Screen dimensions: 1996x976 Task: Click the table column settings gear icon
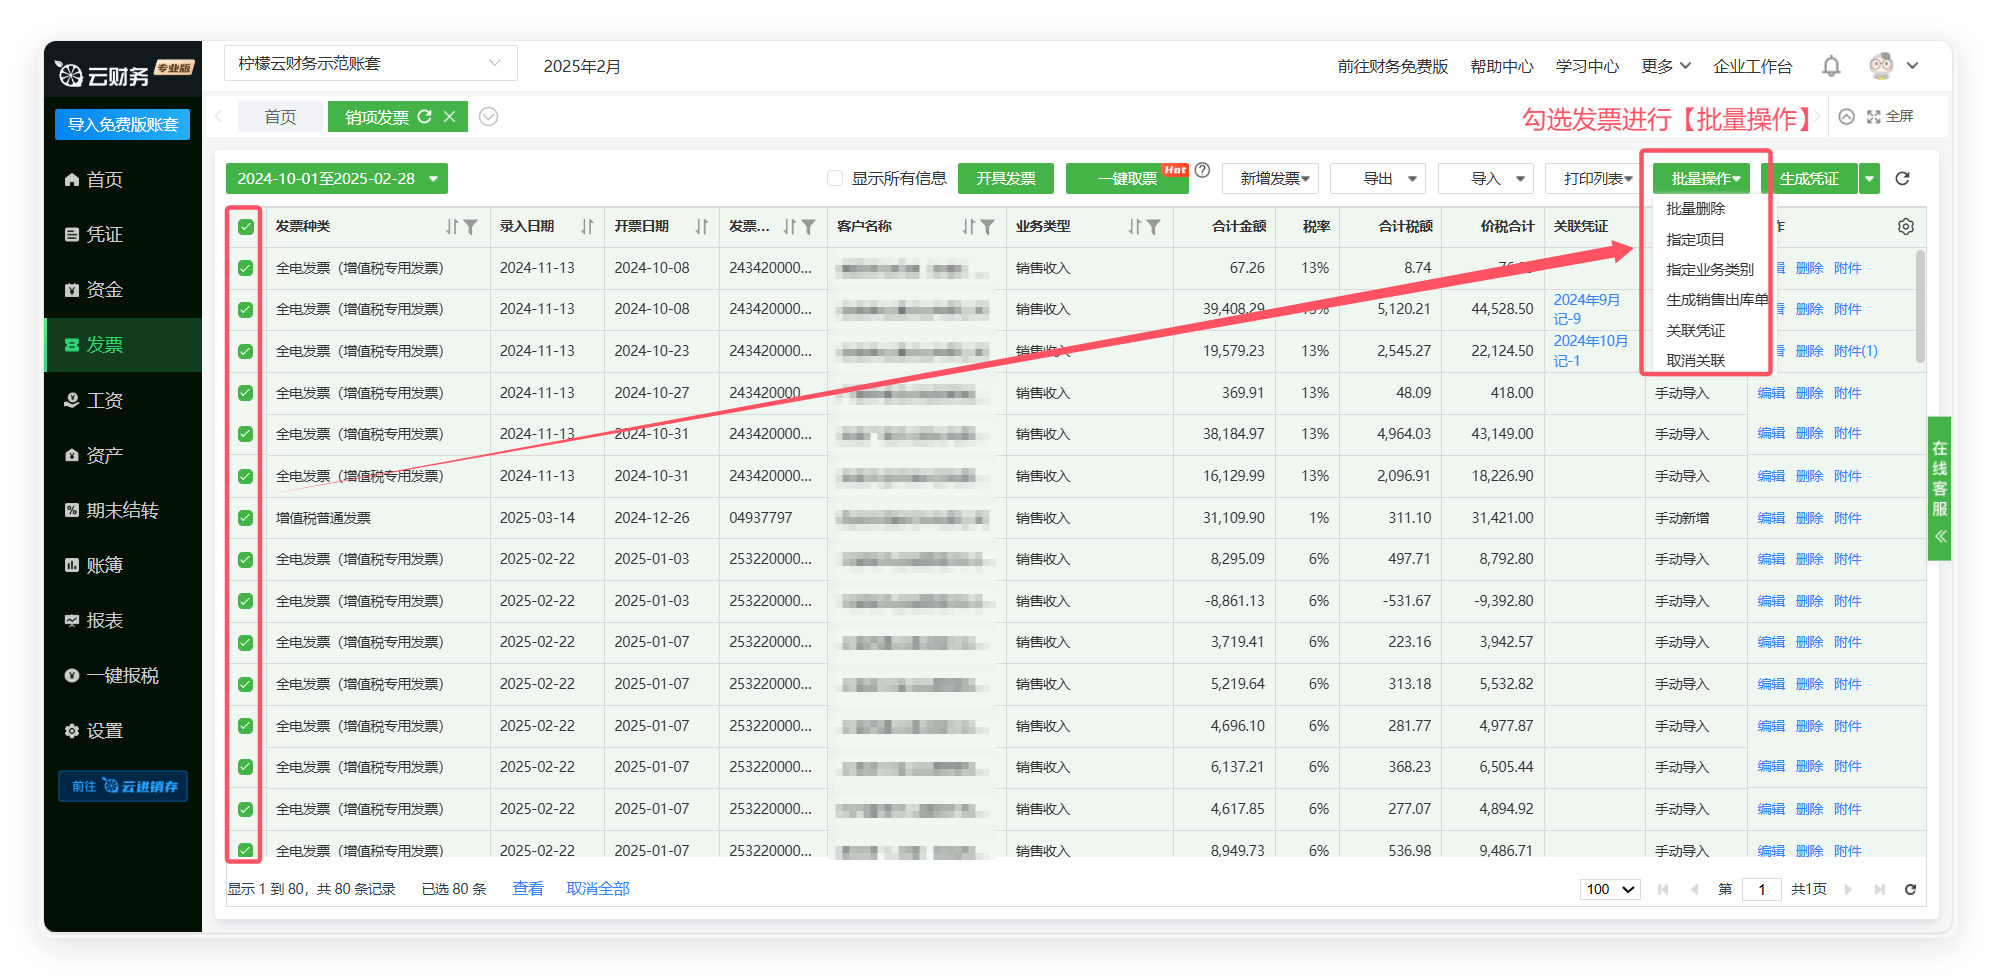click(x=1906, y=227)
